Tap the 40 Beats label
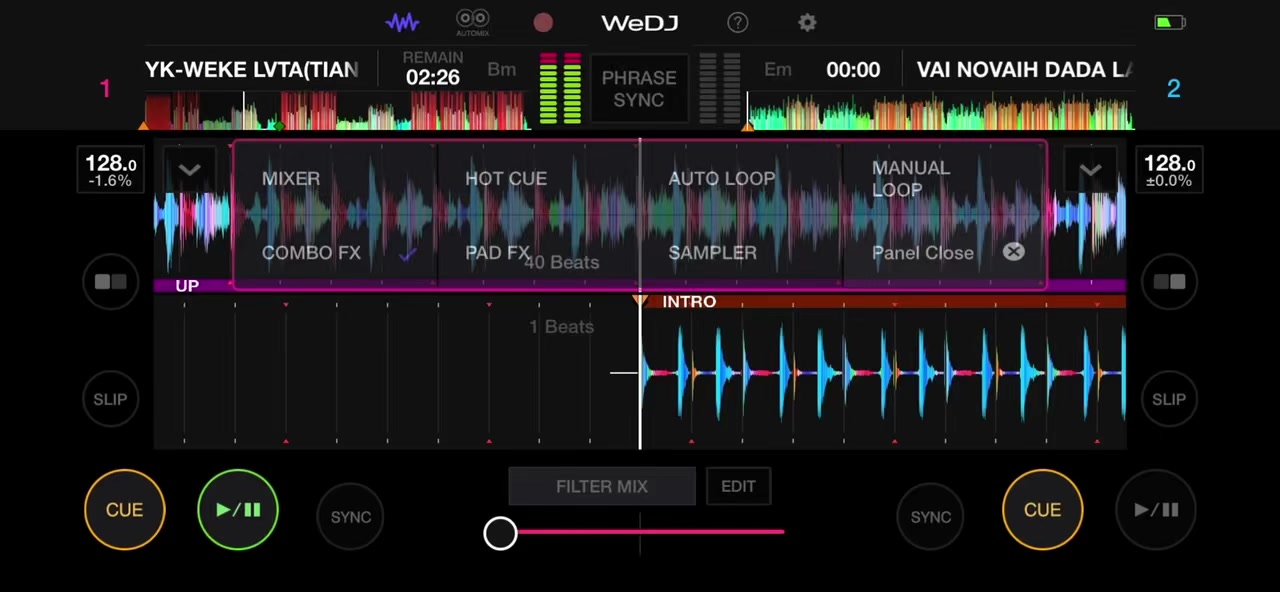The height and width of the screenshot is (592, 1280). point(562,262)
